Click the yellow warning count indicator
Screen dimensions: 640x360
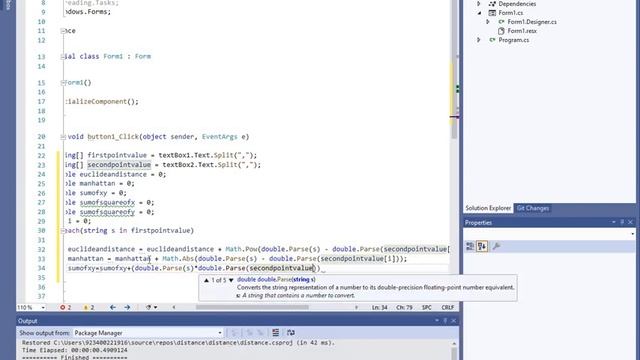89,307
